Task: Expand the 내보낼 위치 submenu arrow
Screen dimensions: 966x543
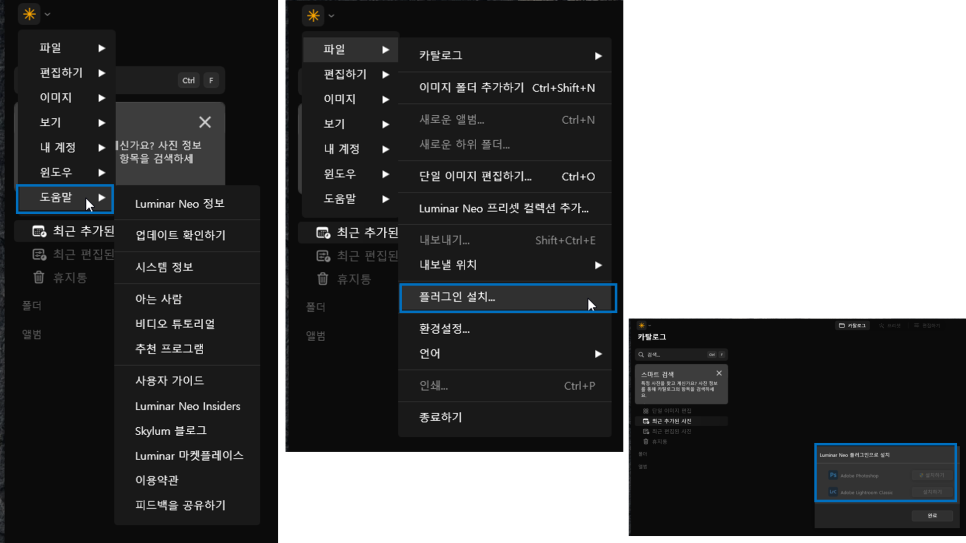Action: (x=598, y=265)
